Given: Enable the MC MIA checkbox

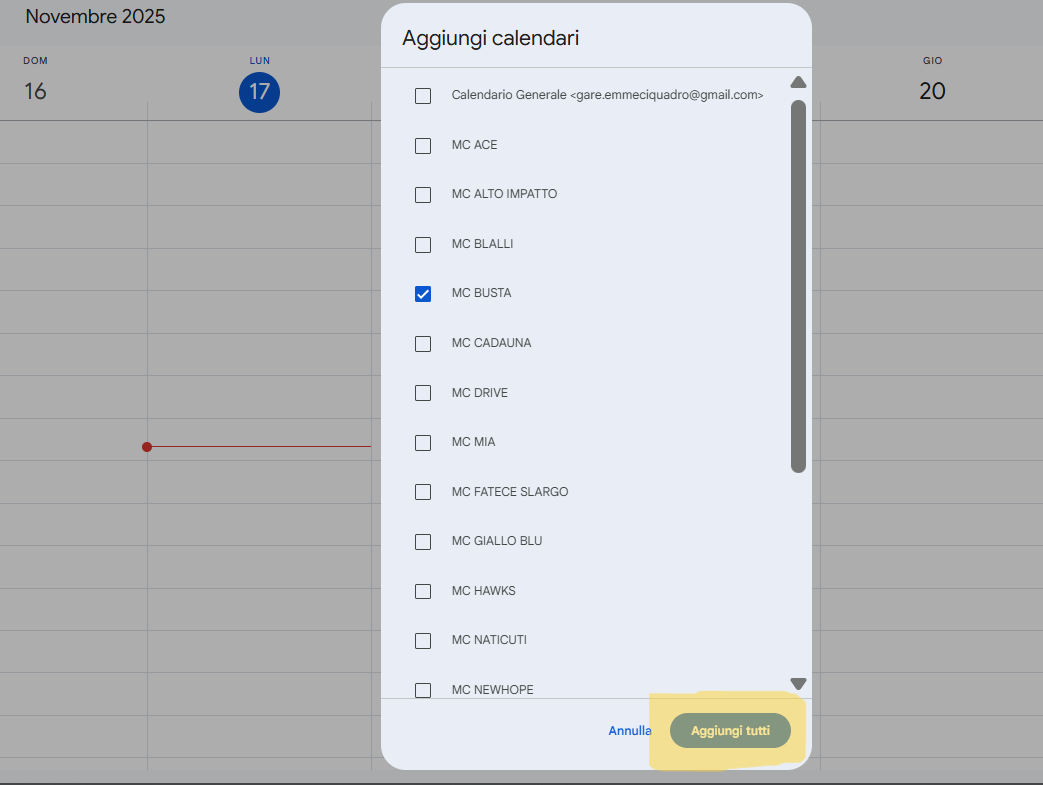Looking at the screenshot, I should point(423,443).
